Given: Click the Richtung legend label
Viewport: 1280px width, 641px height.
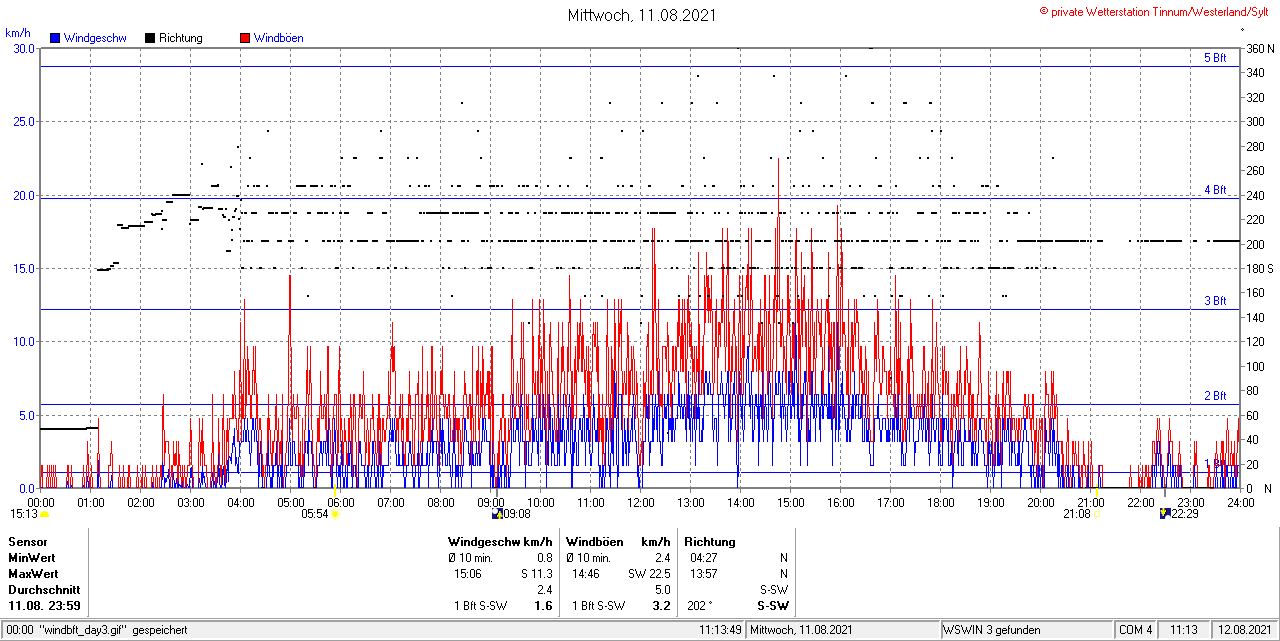Looking at the screenshot, I should pyautogui.click(x=181, y=38).
